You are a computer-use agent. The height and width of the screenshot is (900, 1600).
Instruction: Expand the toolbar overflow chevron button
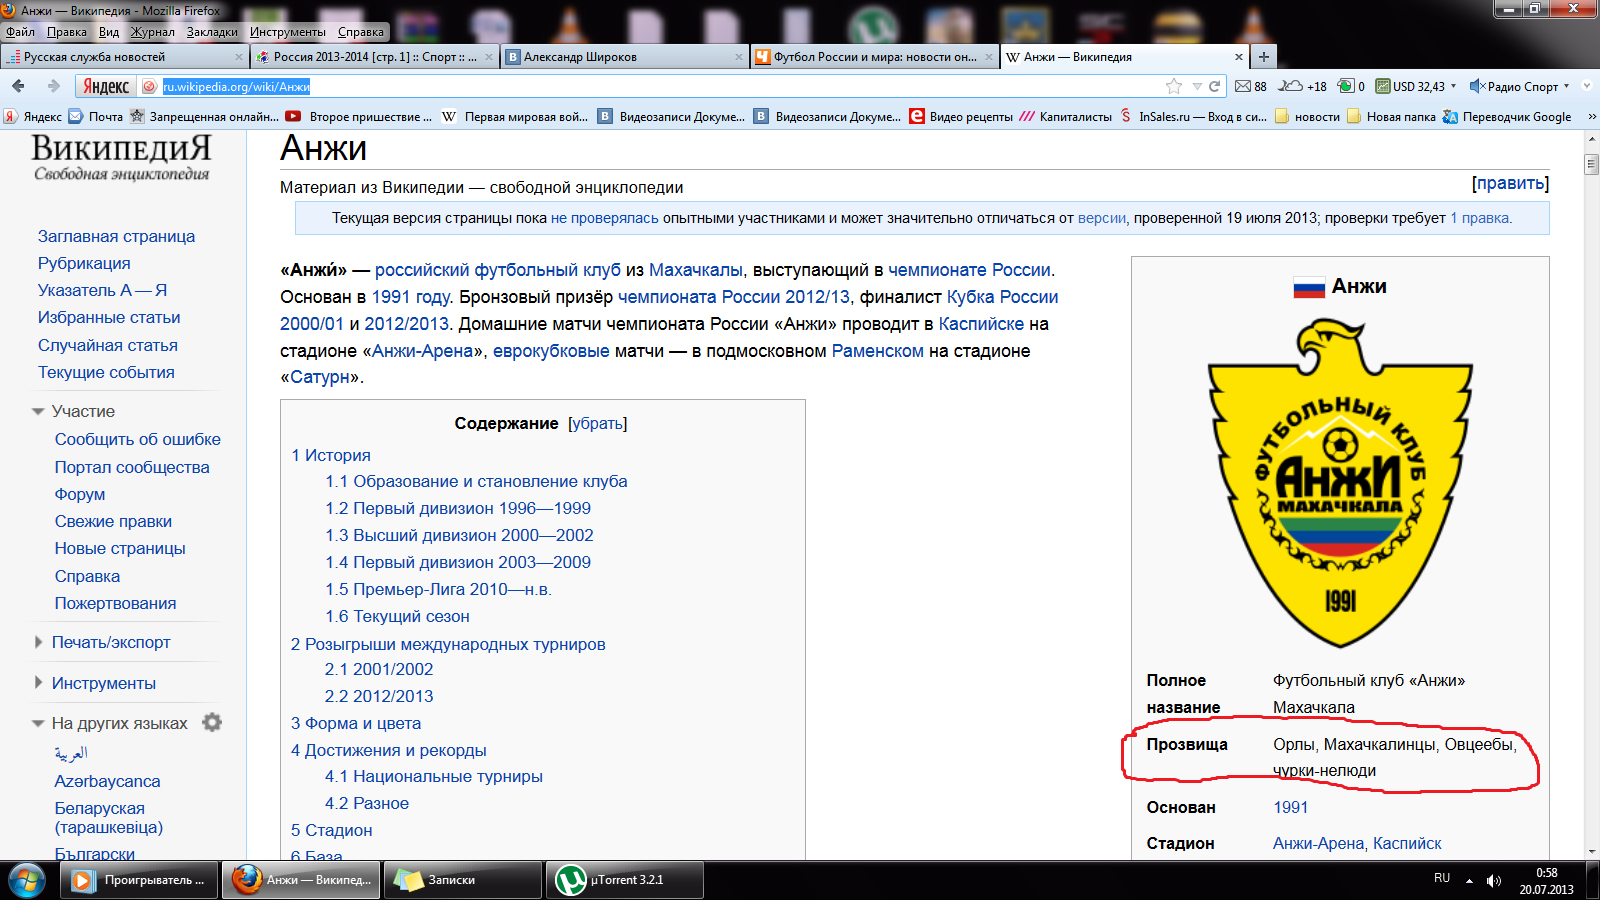pyautogui.click(x=1586, y=86)
